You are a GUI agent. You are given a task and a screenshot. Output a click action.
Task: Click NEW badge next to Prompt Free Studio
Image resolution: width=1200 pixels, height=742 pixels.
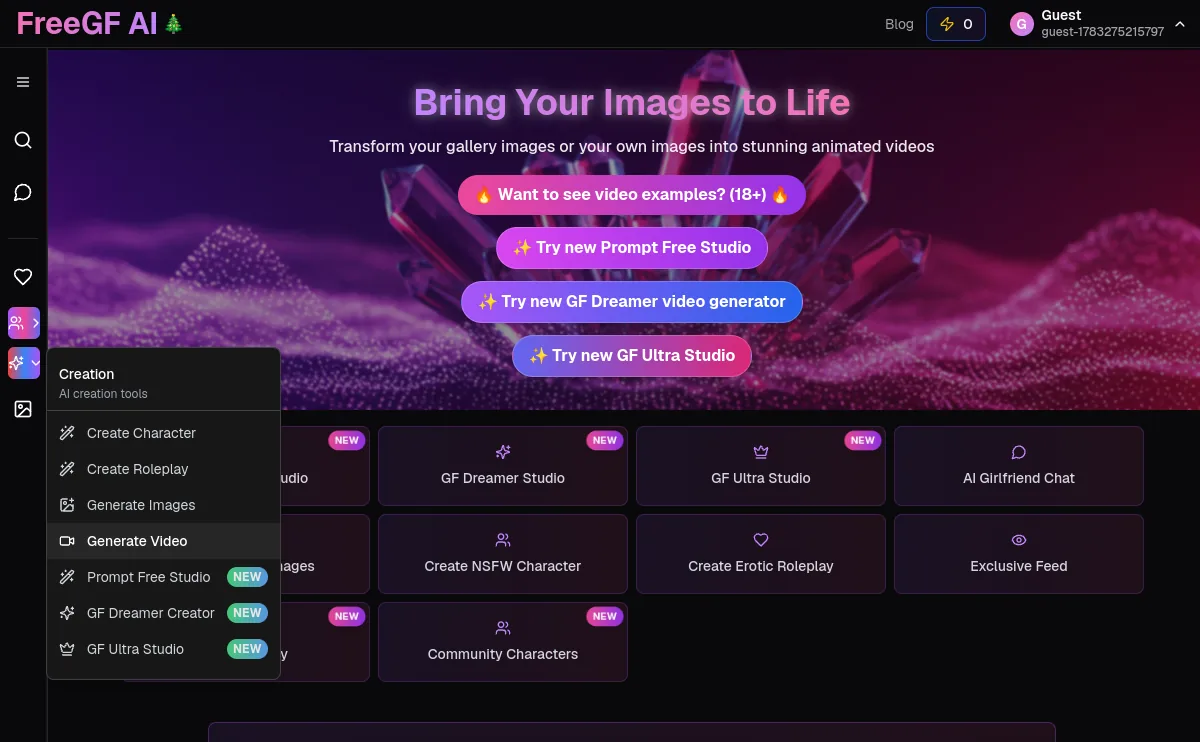coord(247,577)
